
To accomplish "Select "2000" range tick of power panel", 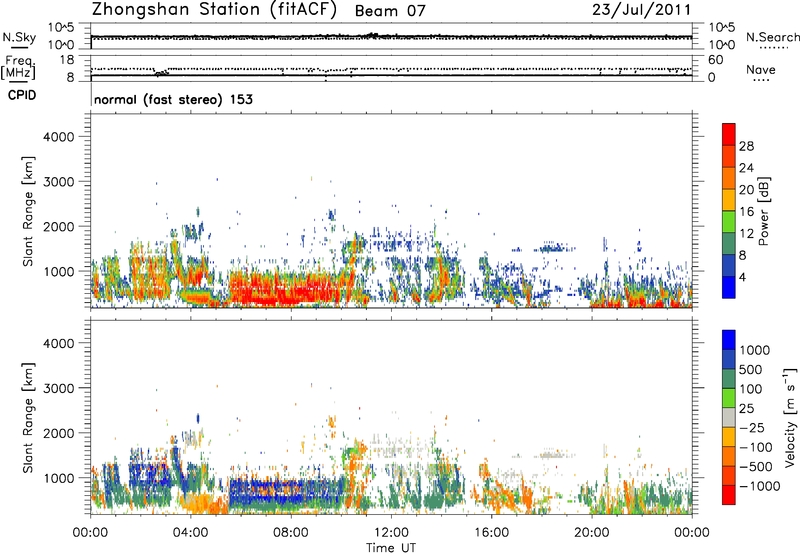I will point(58,226).
